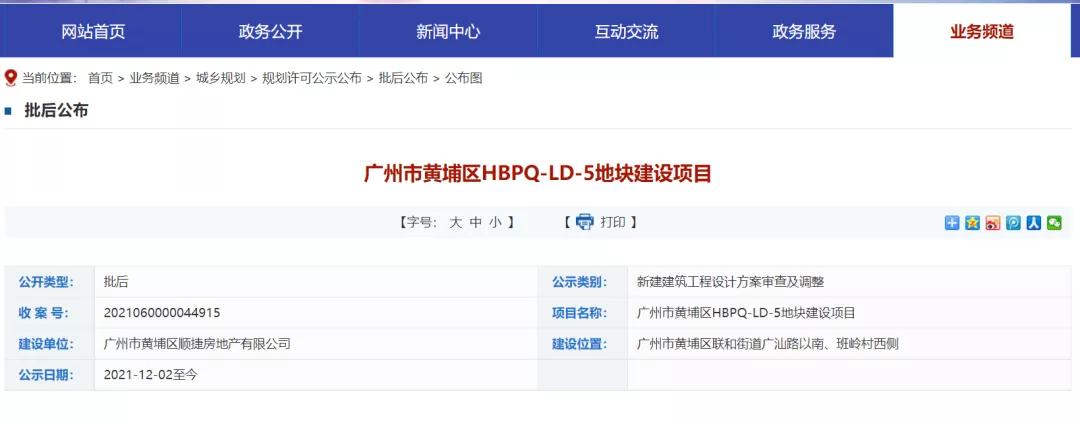Click the share-more plus icon

coord(952,222)
